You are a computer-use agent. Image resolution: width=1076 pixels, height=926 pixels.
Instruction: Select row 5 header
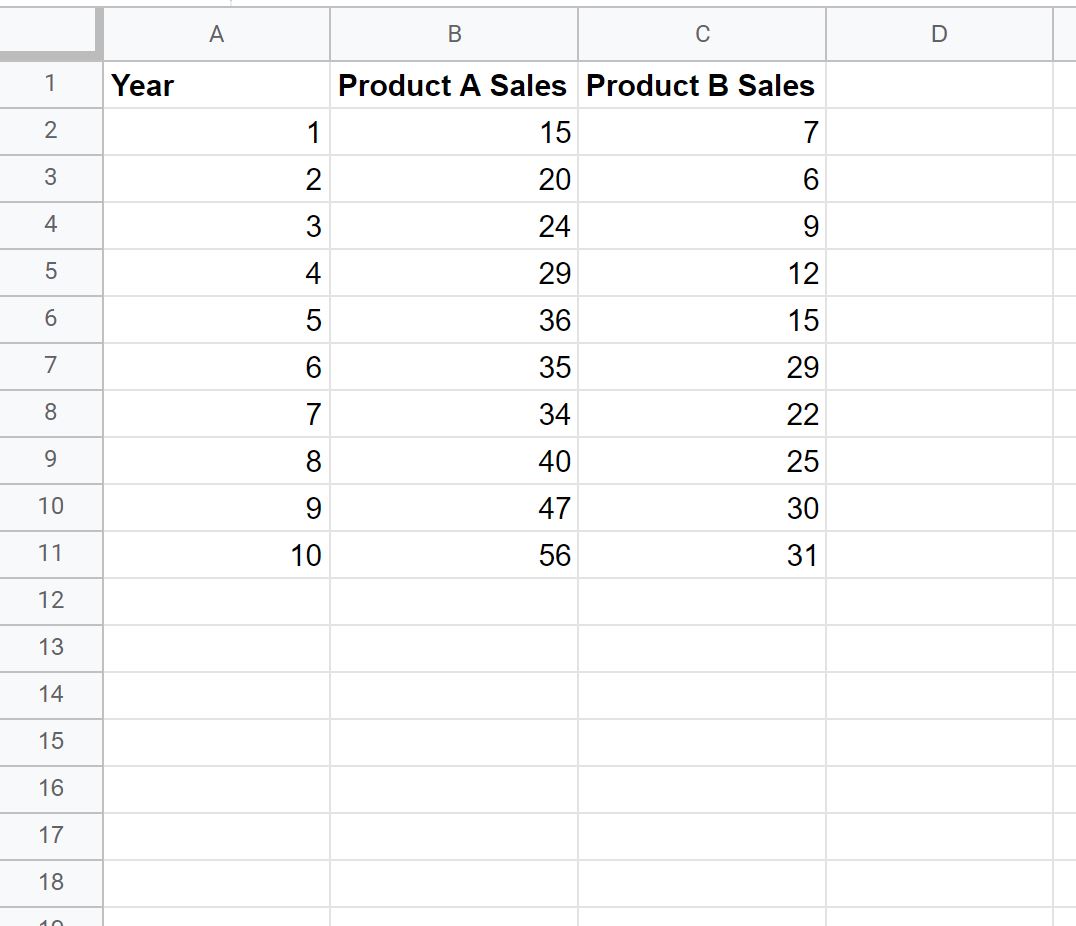click(x=50, y=273)
